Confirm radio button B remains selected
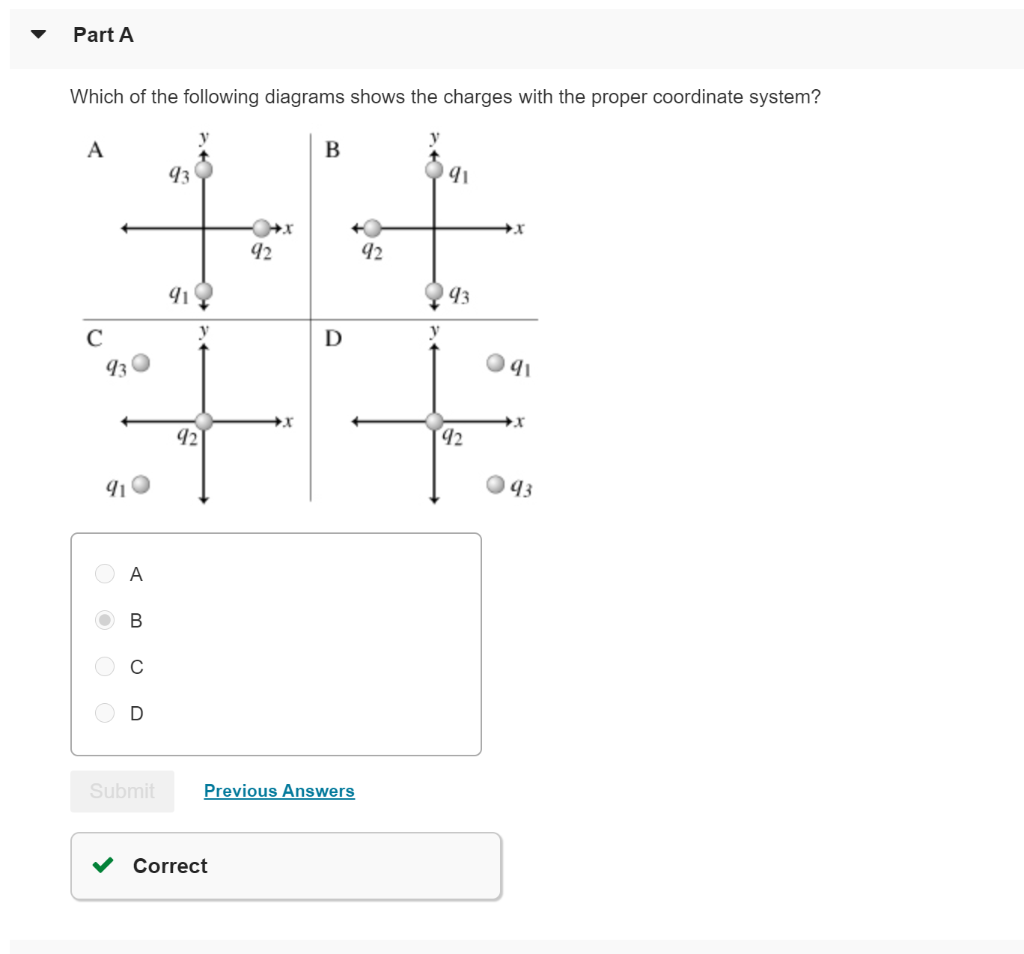This screenshot has height=954, width=1024. pyautogui.click(x=104, y=620)
